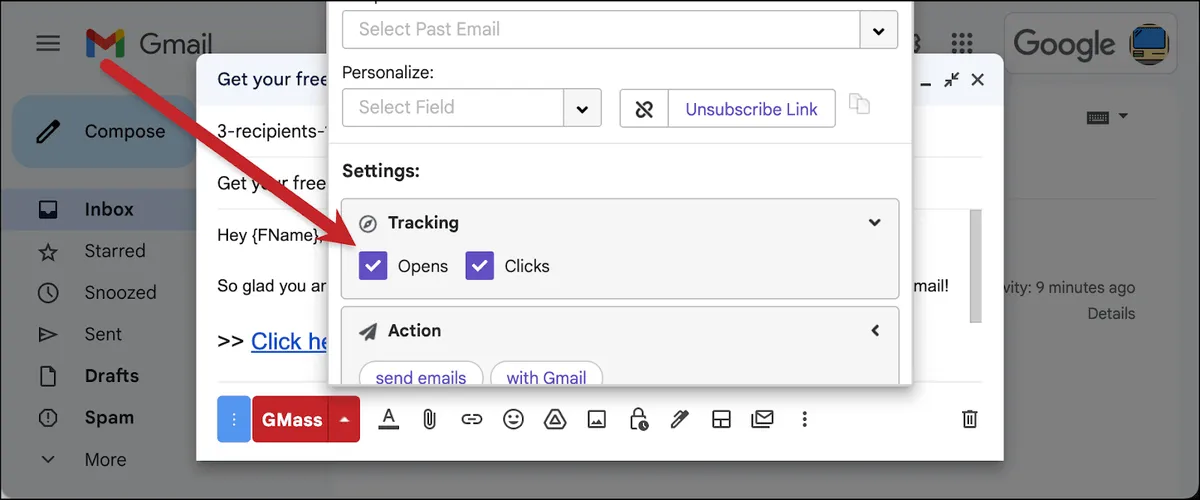1200x500 pixels.
Task: Open the Google apps grid
Action: click(x=962, y=43)
